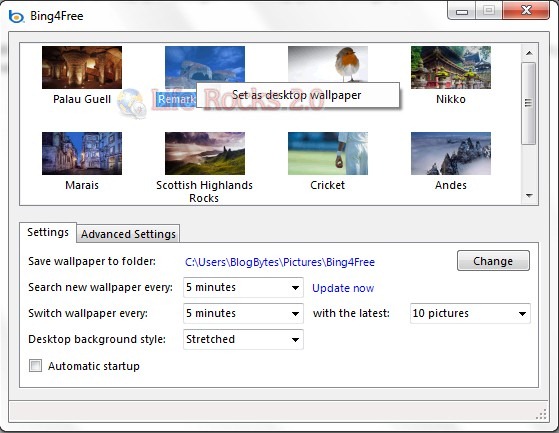Minimize the Bing4Free window
The height and width of the screenshot is (433, 559).
point(462,12)
